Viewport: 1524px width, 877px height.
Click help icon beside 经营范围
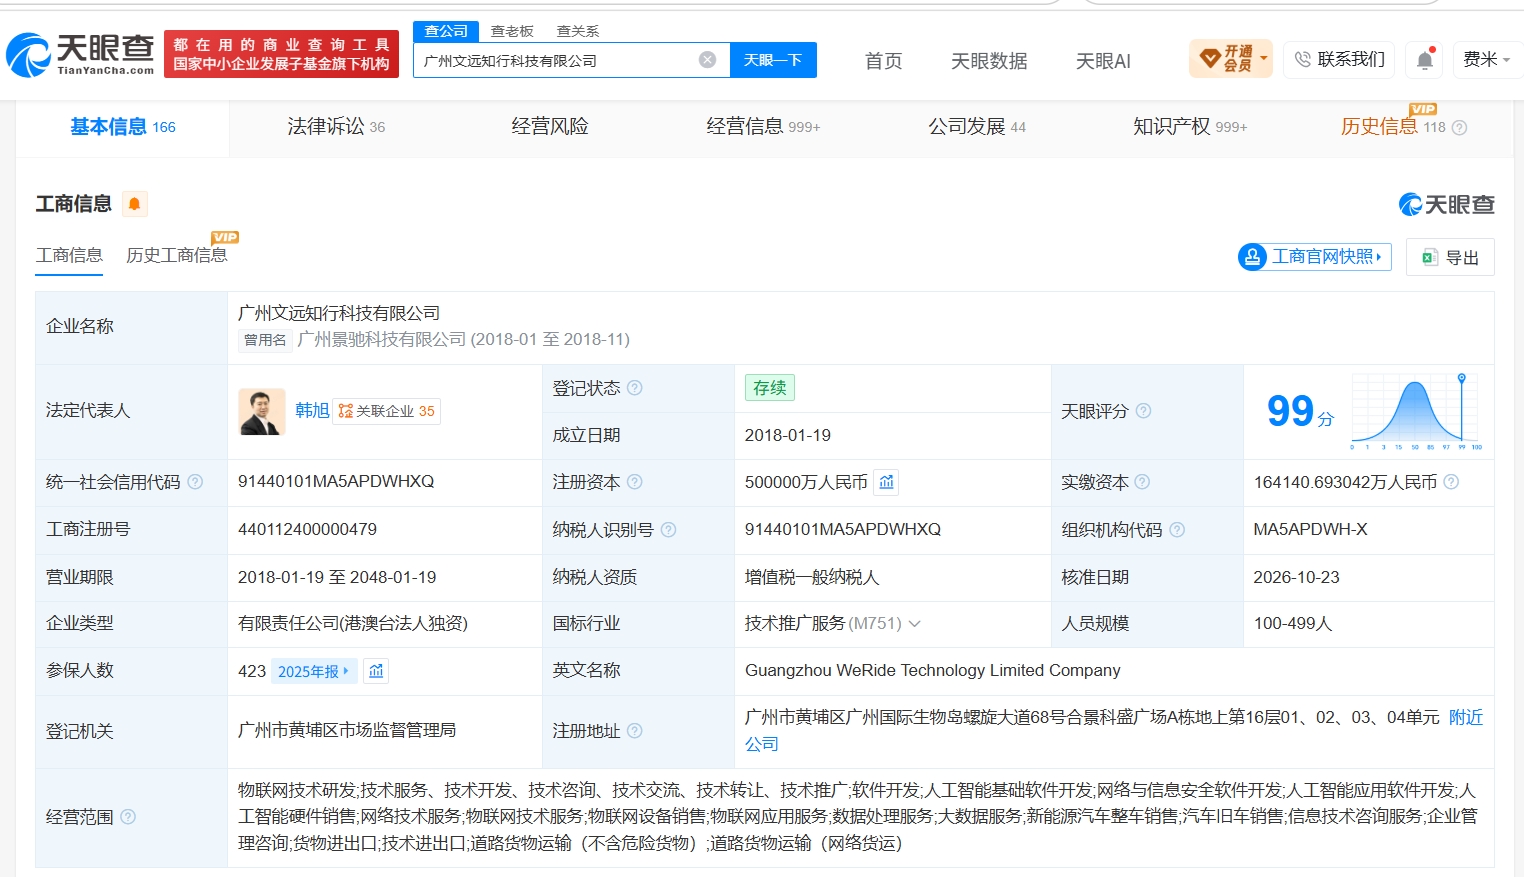coord(128,817)
